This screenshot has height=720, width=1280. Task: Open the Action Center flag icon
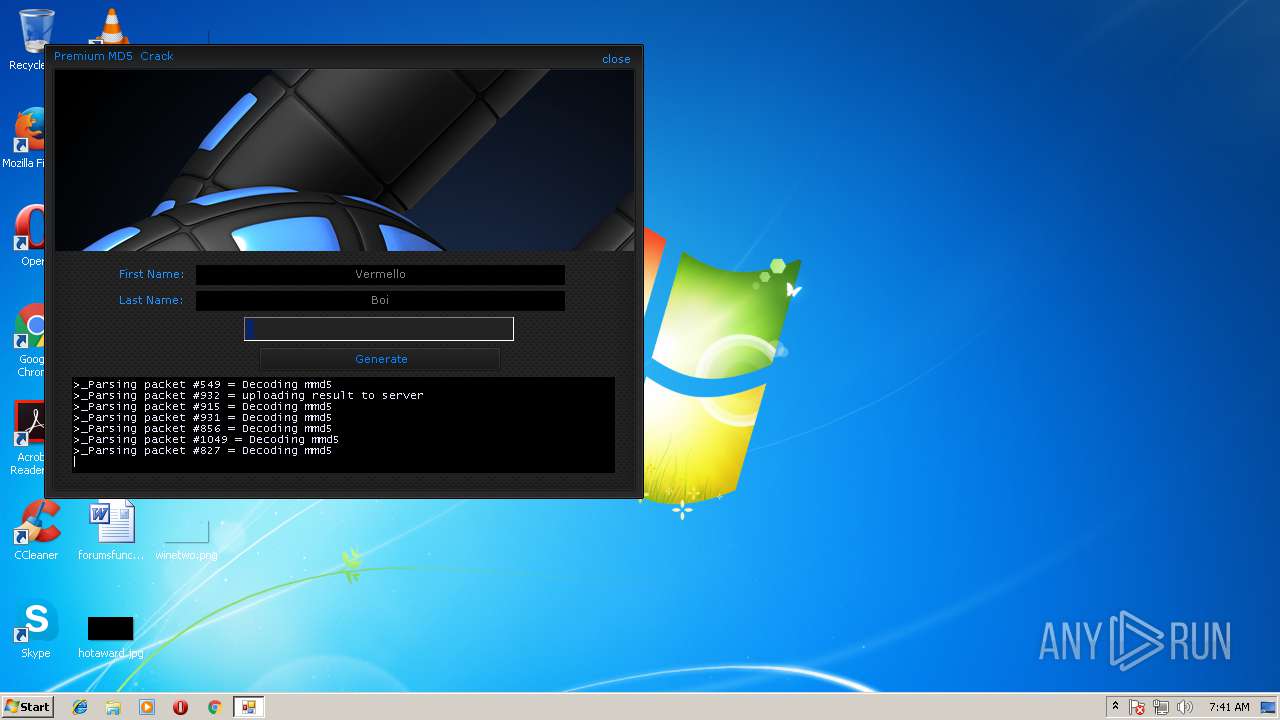[1138, 707]
